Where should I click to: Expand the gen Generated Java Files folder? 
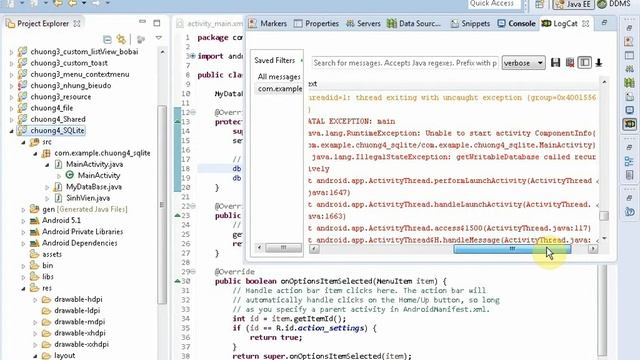click(23, 210)
